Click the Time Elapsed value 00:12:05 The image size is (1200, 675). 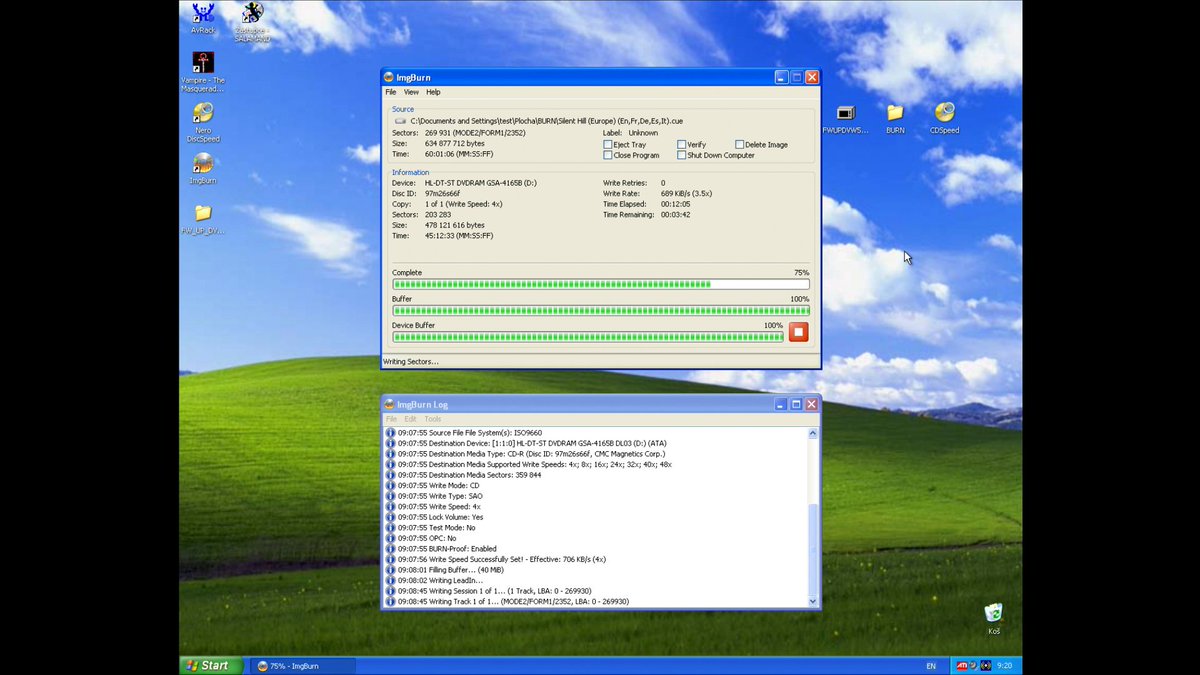(675, 204)
